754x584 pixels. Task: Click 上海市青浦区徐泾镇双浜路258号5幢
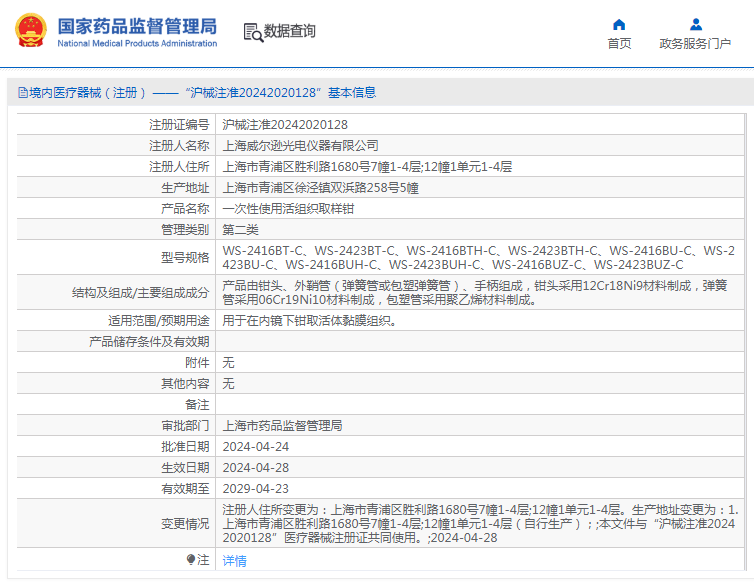tap(320, 188)
